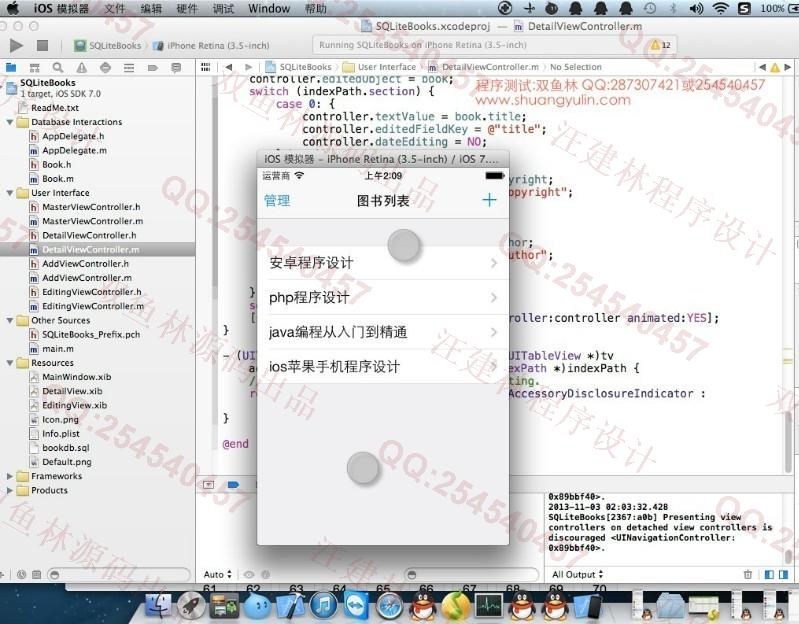Open the All Output console dropdown
The image size is (799, 624).
[x=577, y=575]
